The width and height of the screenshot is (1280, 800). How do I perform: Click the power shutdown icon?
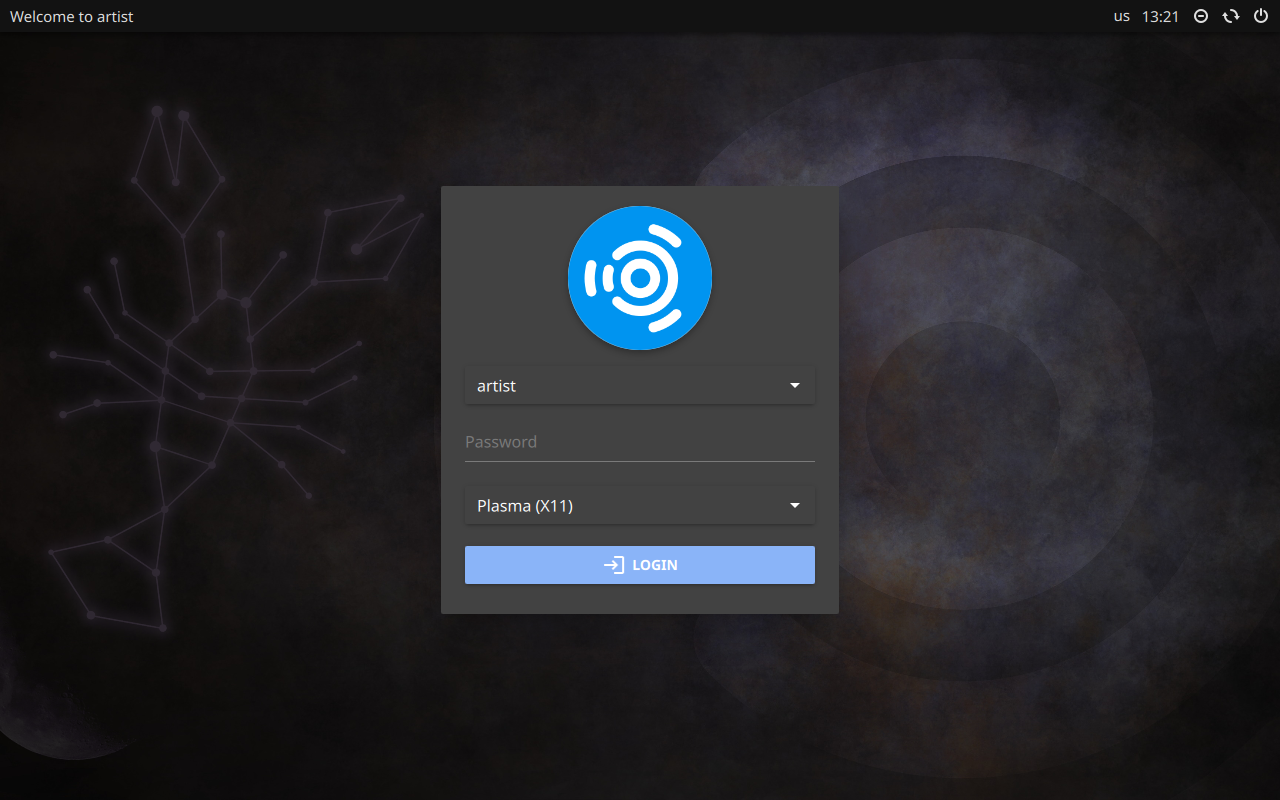1261,16
